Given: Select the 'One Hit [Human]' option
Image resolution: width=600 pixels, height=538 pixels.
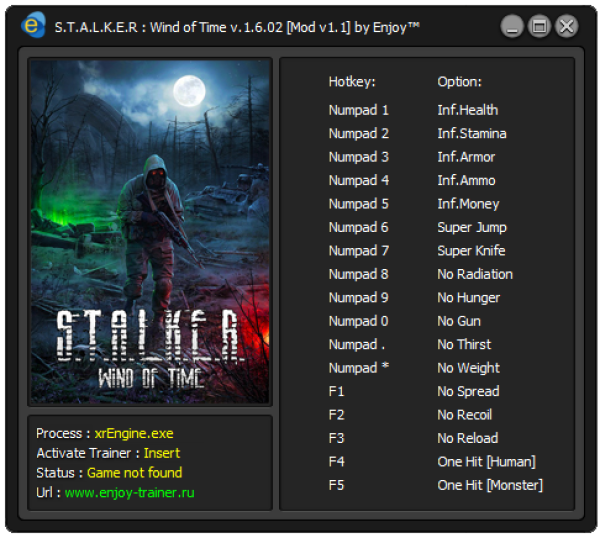Looking at the screenshot, I should [x=486, y=462].
